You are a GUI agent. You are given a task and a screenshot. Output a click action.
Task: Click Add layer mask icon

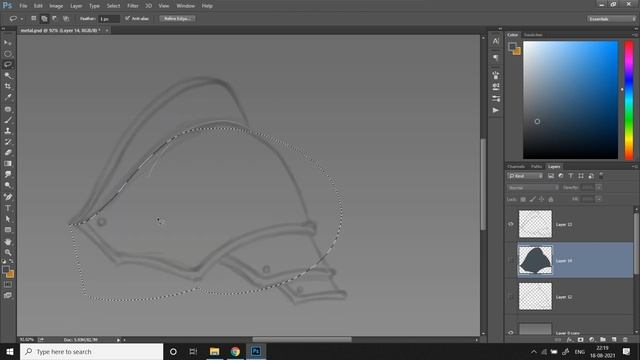point(580,340)
